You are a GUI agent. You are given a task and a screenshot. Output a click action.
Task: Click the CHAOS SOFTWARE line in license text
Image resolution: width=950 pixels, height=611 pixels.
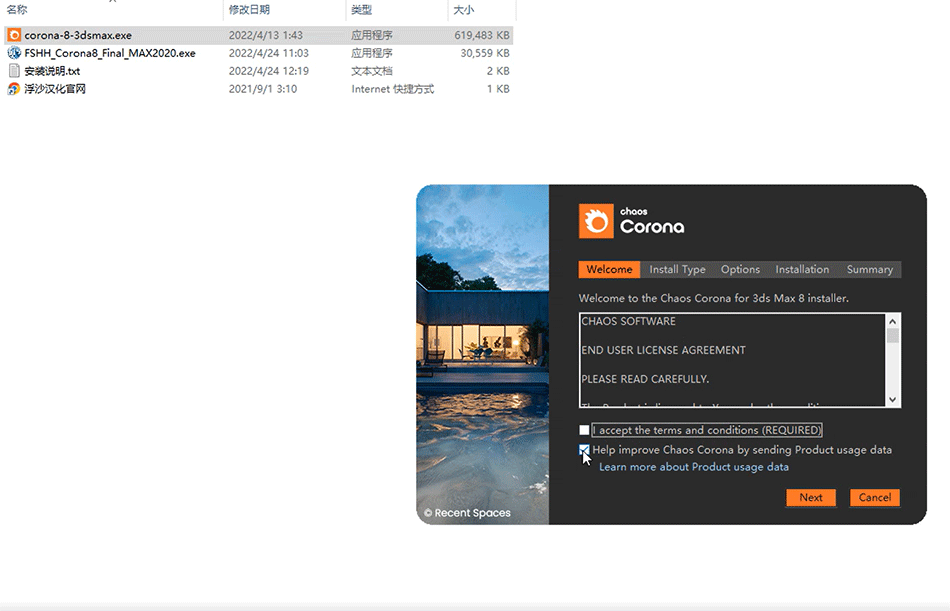(628, 321)
